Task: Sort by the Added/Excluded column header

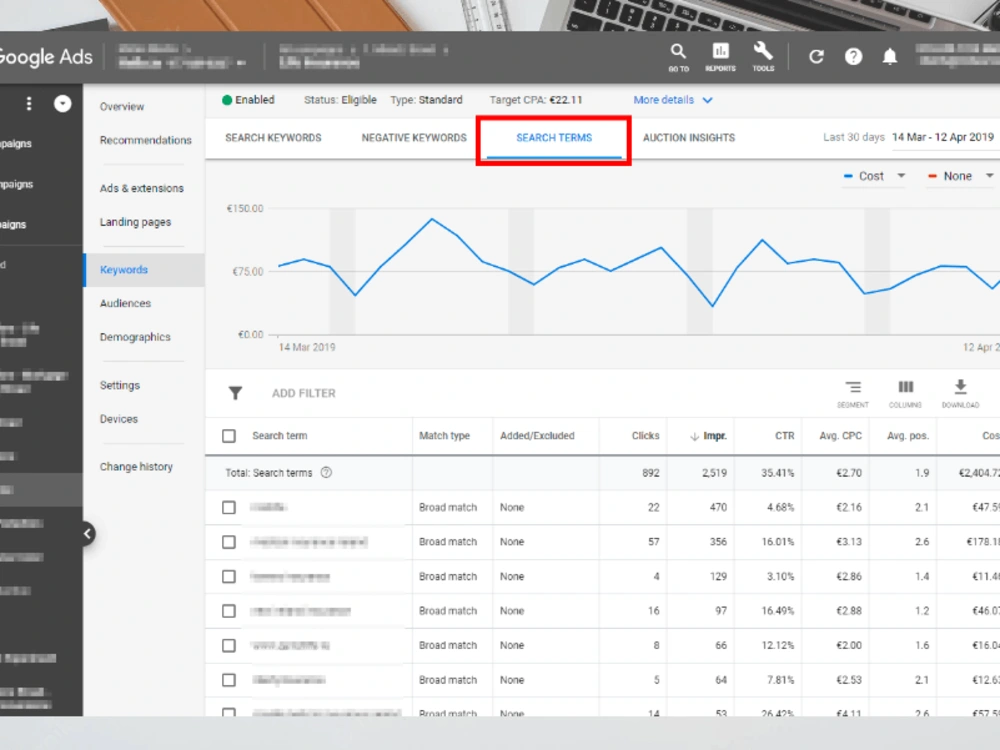Action: click(x=537, y=436)
